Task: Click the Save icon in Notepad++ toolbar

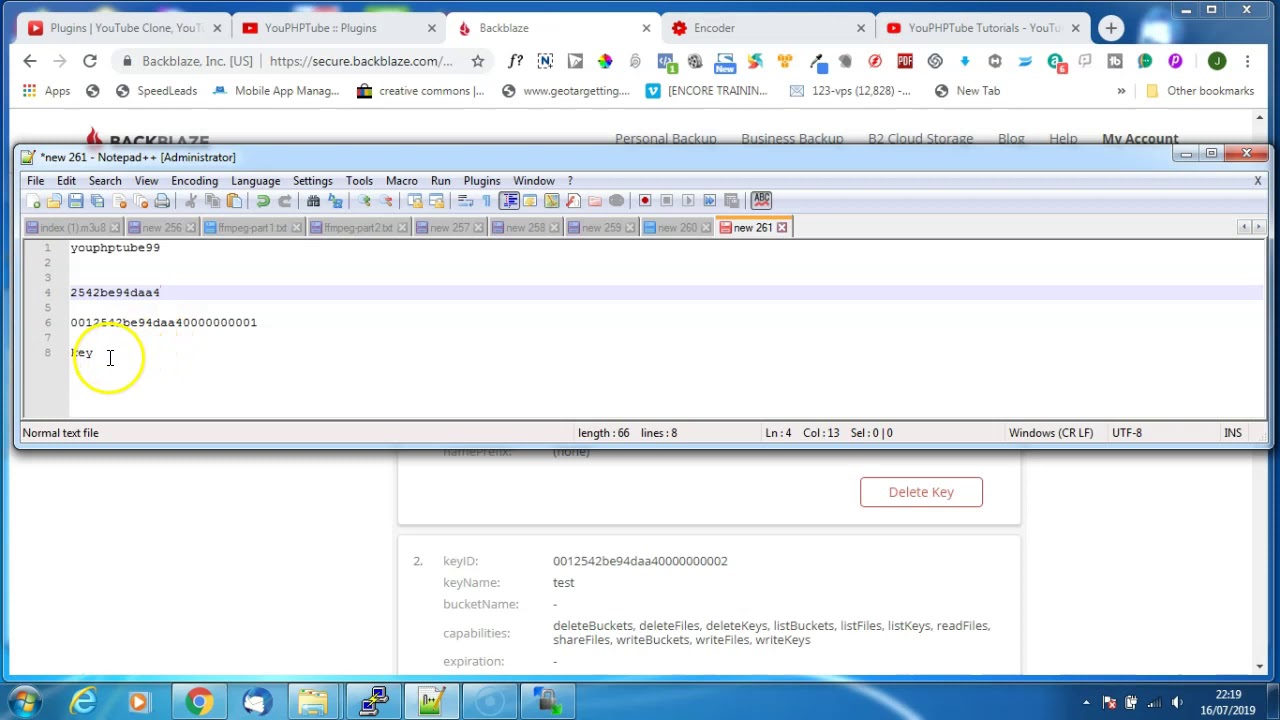Action: (x=76, y=201)
